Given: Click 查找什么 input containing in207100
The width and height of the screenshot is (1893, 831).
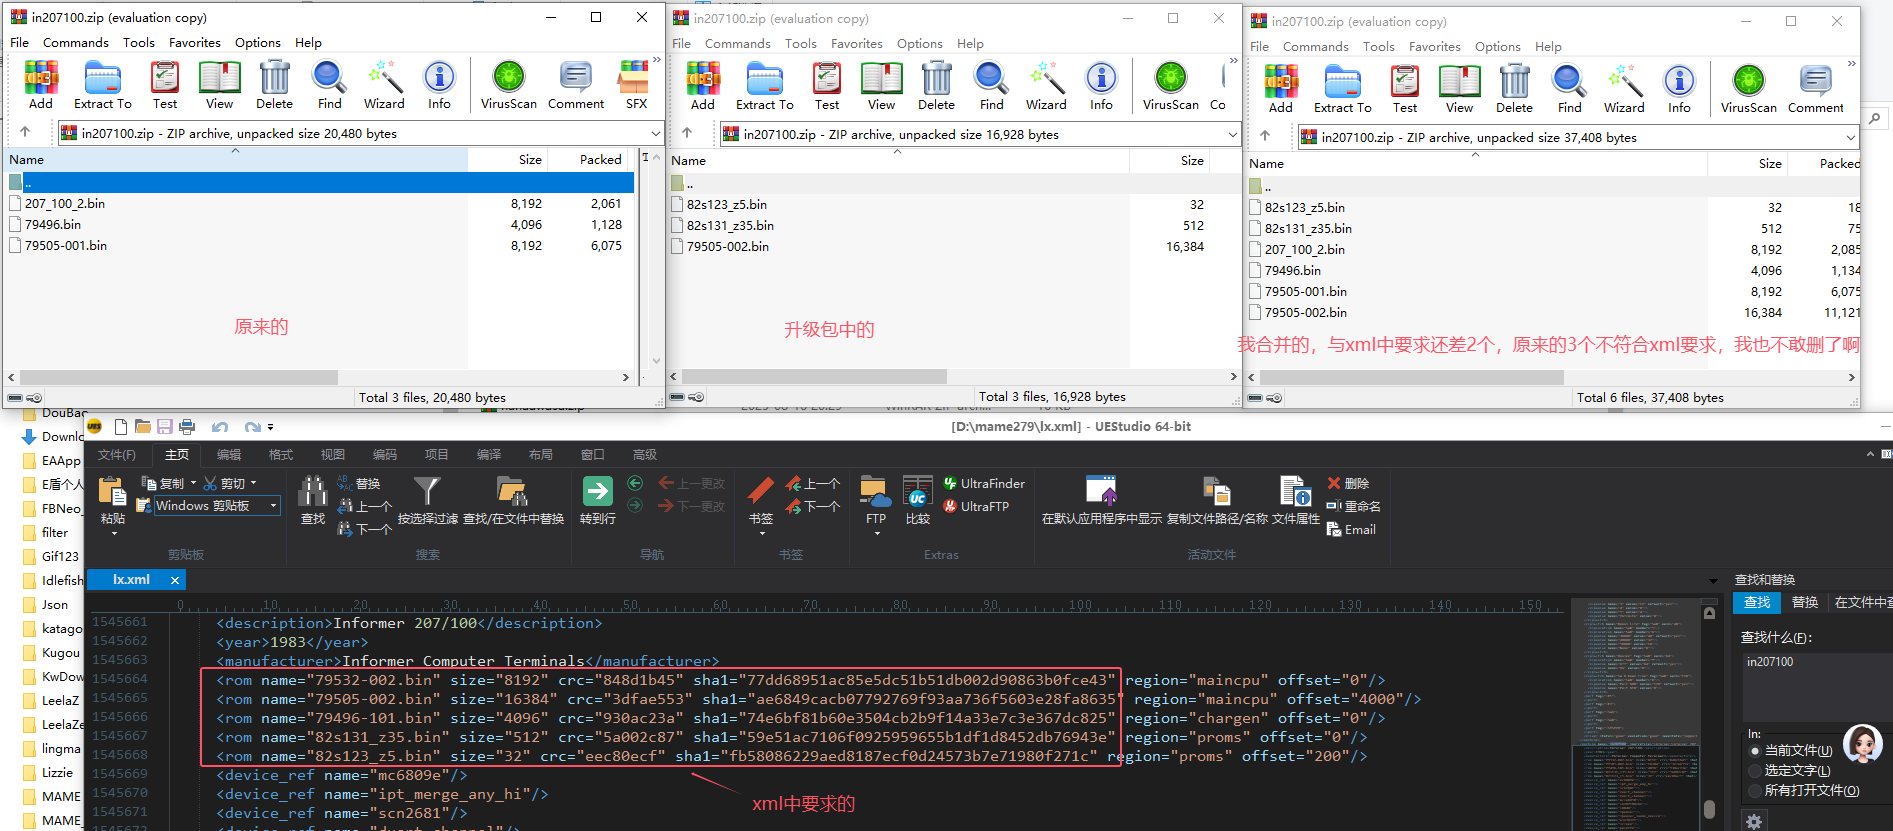Looking at the screenshot, I should (x=1816, y=689).
